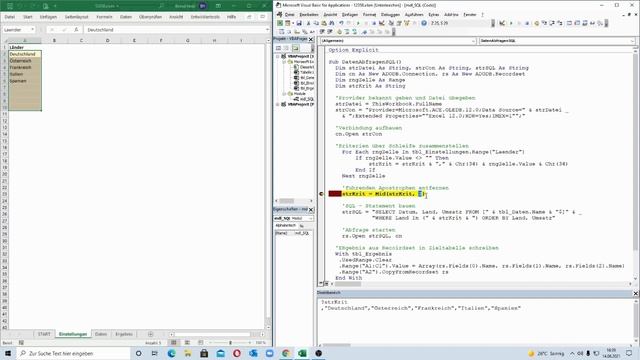This screenshot has height=360, width=640.
Task: Click View Code icon in Project explorer
Action: pos(279,48)
